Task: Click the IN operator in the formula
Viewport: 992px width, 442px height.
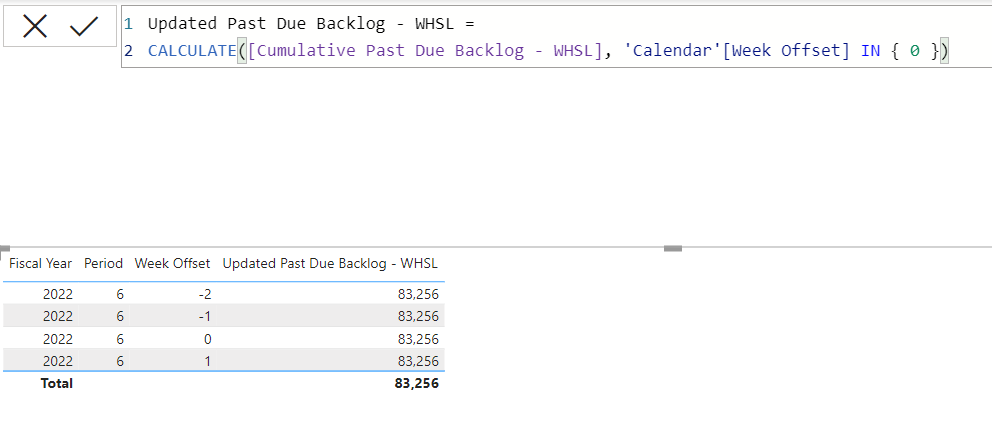Action: coord(871,51)
